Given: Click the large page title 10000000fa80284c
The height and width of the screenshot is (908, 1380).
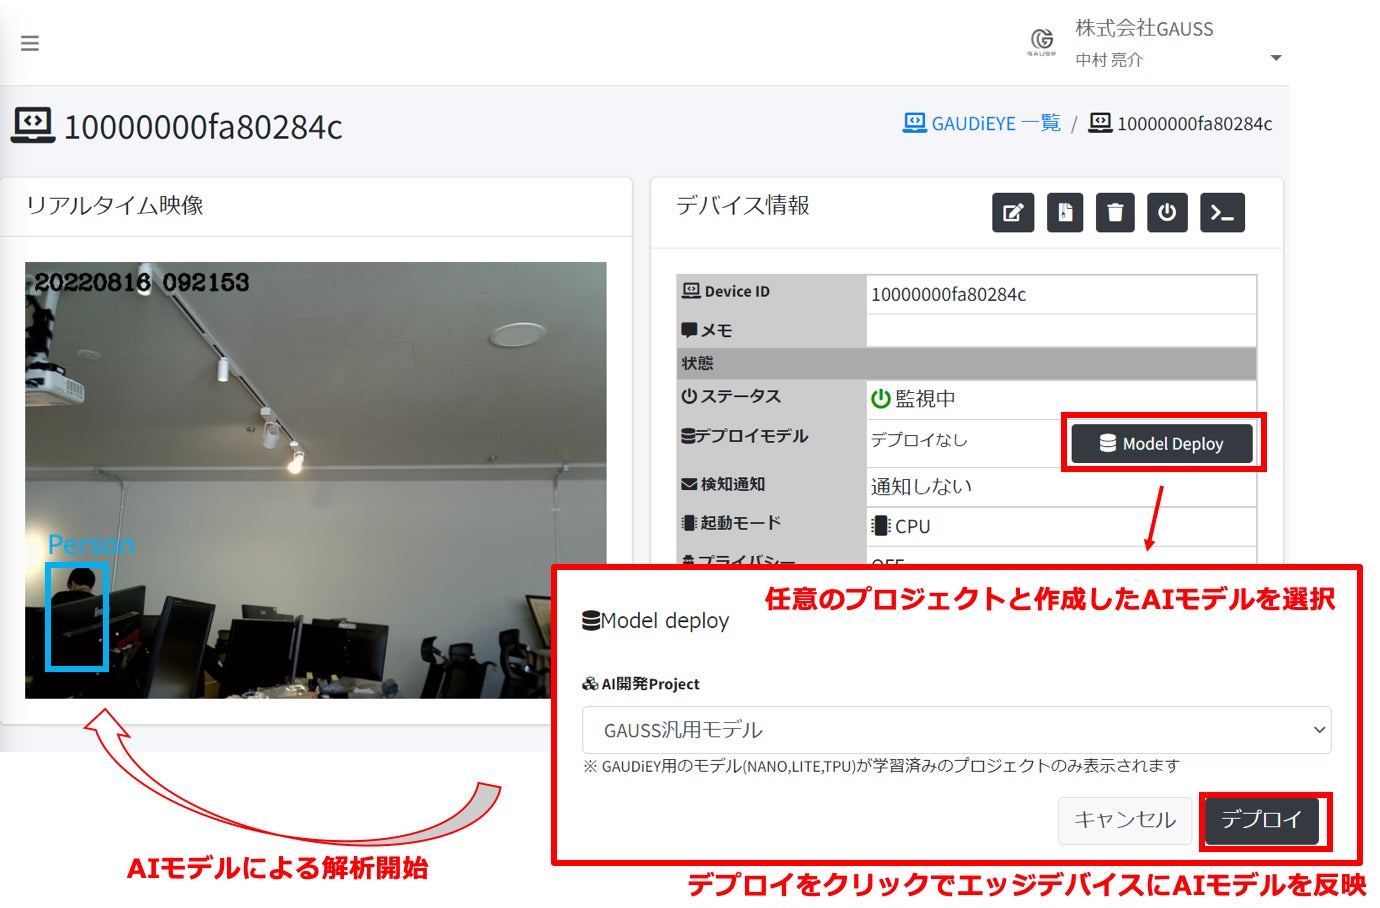Looking at the screenshot, I should coord(203,127).
